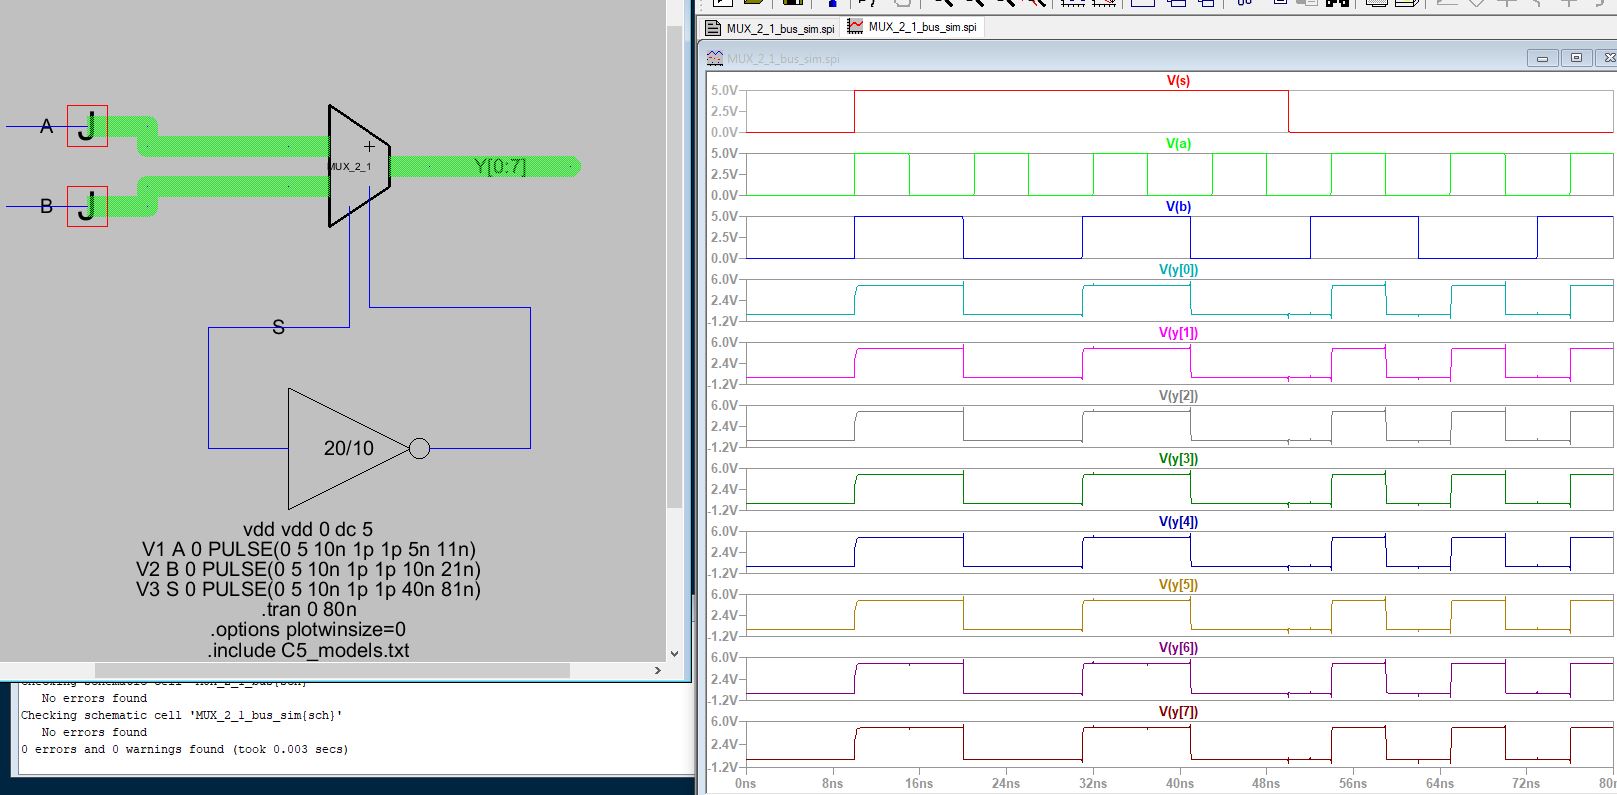
Task: Click the S net label on wire
Action: [x=278, y=327]
